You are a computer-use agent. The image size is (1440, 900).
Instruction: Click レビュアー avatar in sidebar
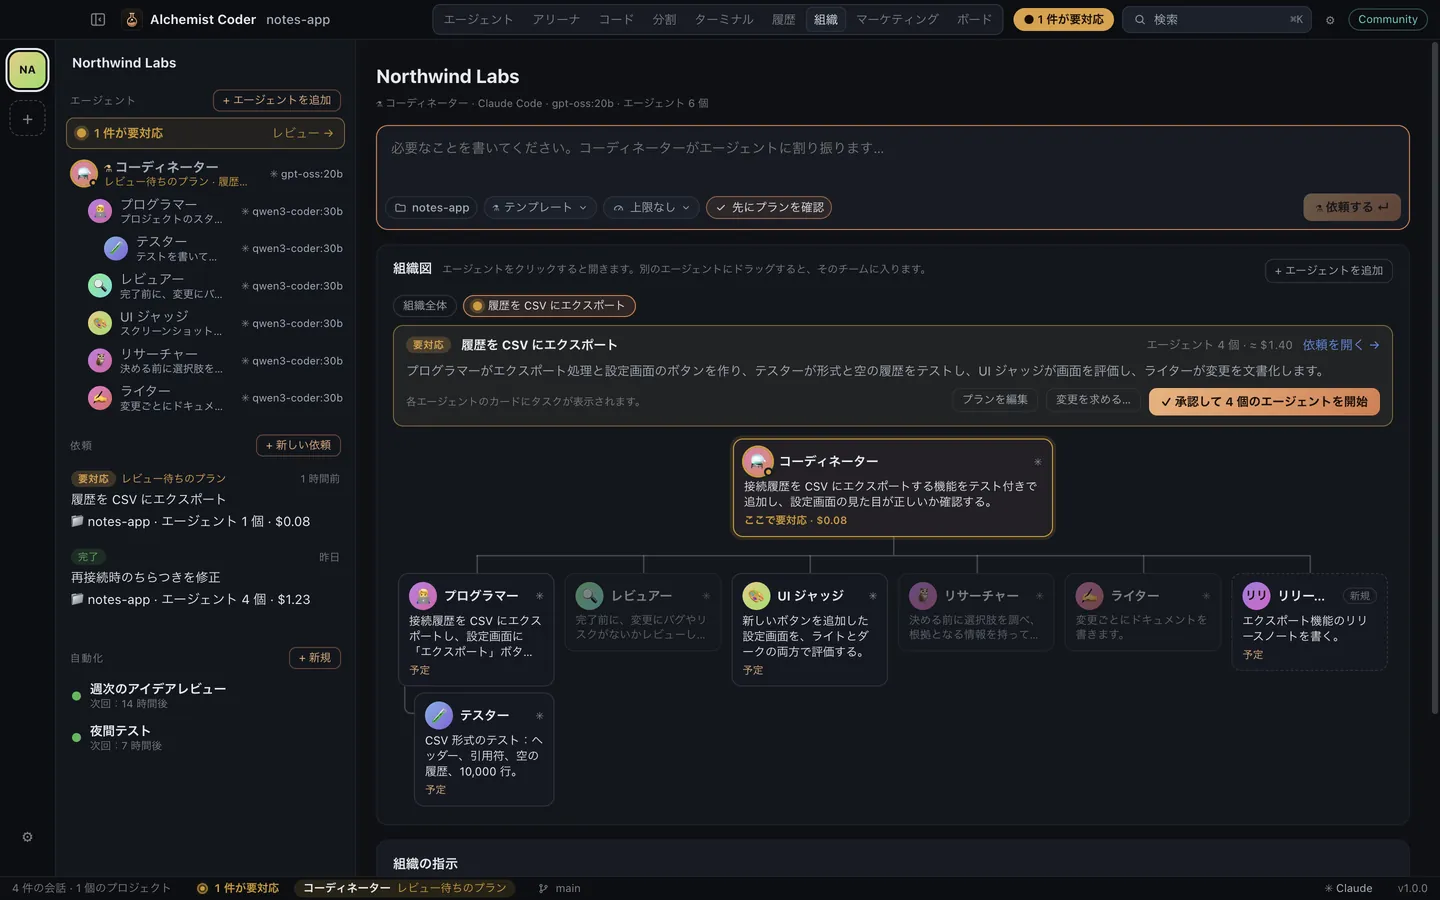(100, 286)
